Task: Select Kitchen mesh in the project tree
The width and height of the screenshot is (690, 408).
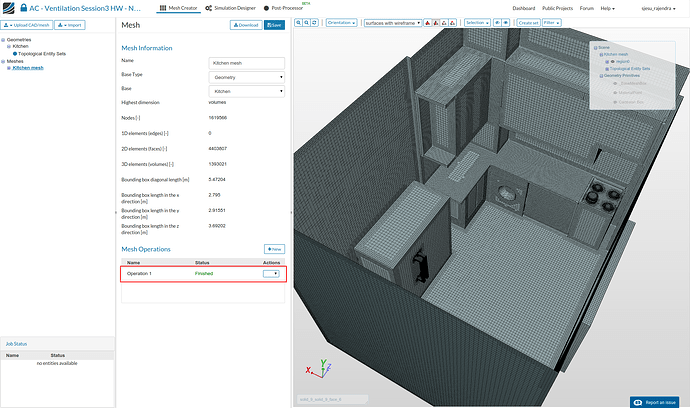Action: (x=28, y=68)
